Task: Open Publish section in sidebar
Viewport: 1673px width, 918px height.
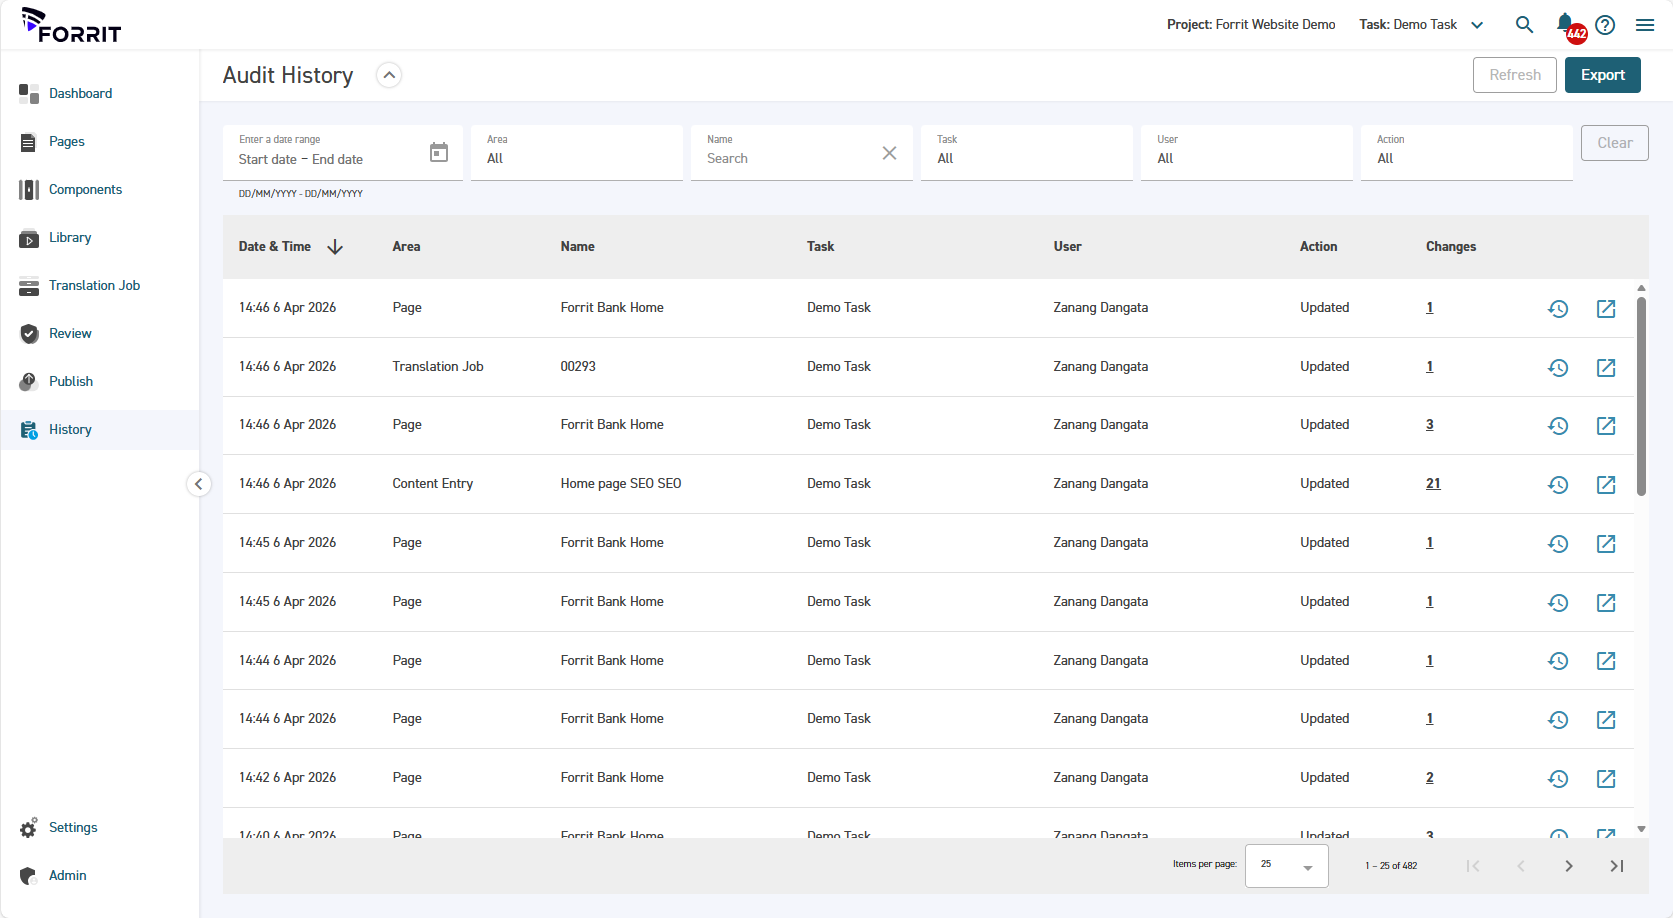Action: [70, 382]
